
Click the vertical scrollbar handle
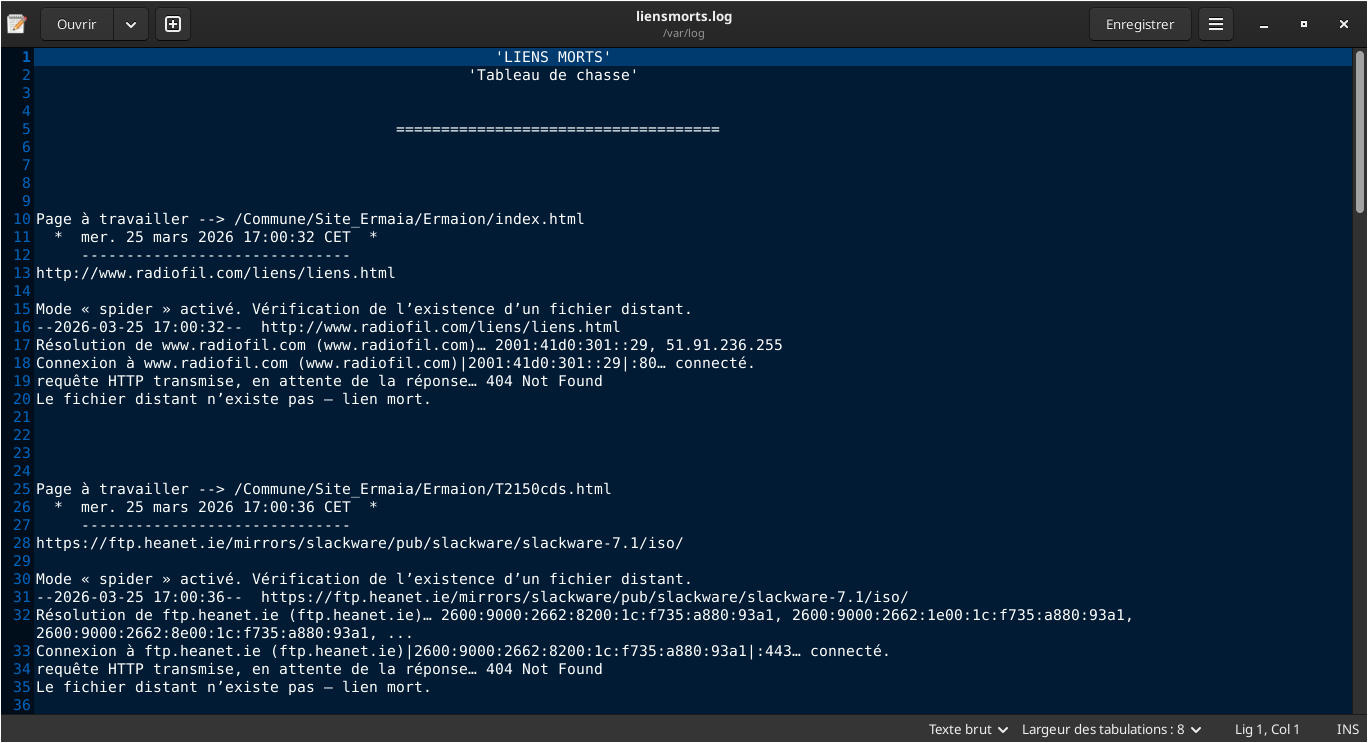tap(1360, 130)
